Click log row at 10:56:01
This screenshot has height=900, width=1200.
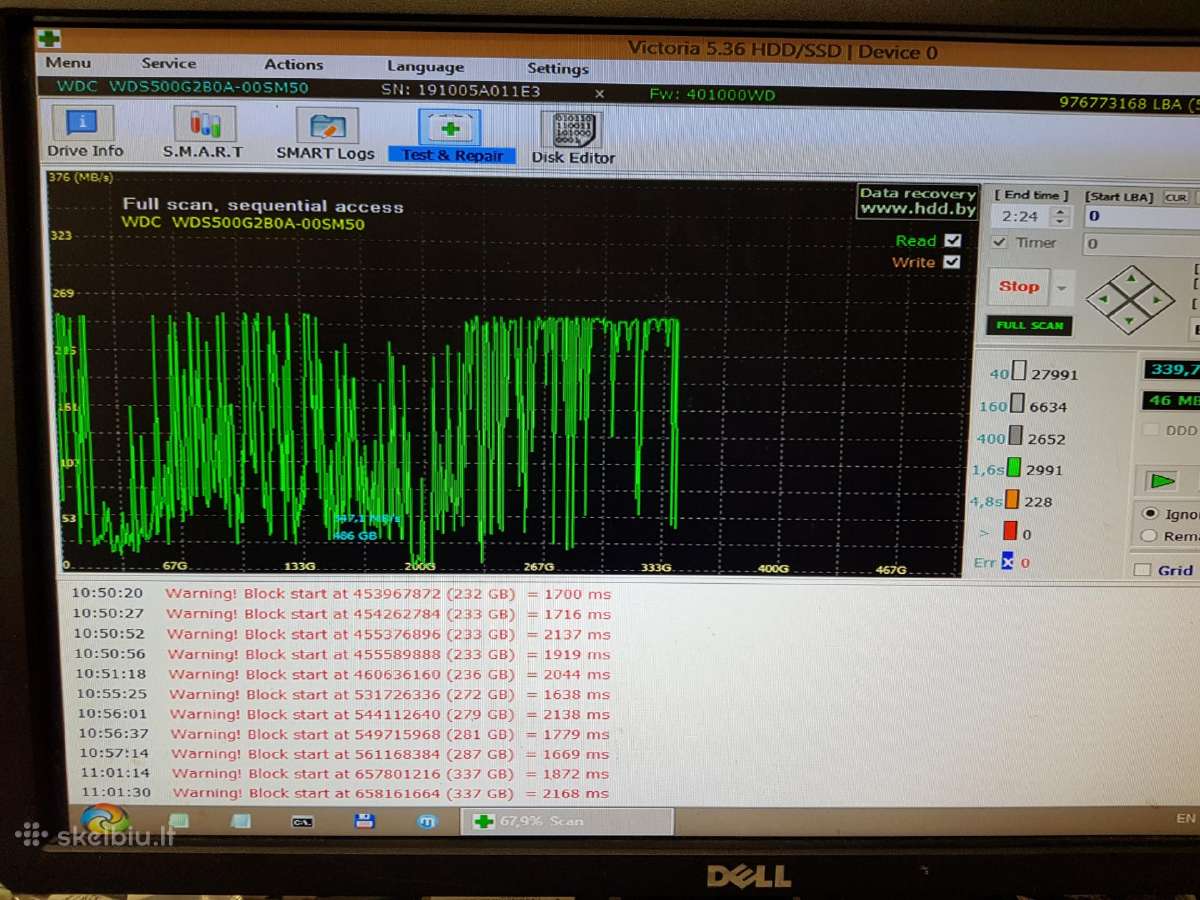tap(342, 714)
